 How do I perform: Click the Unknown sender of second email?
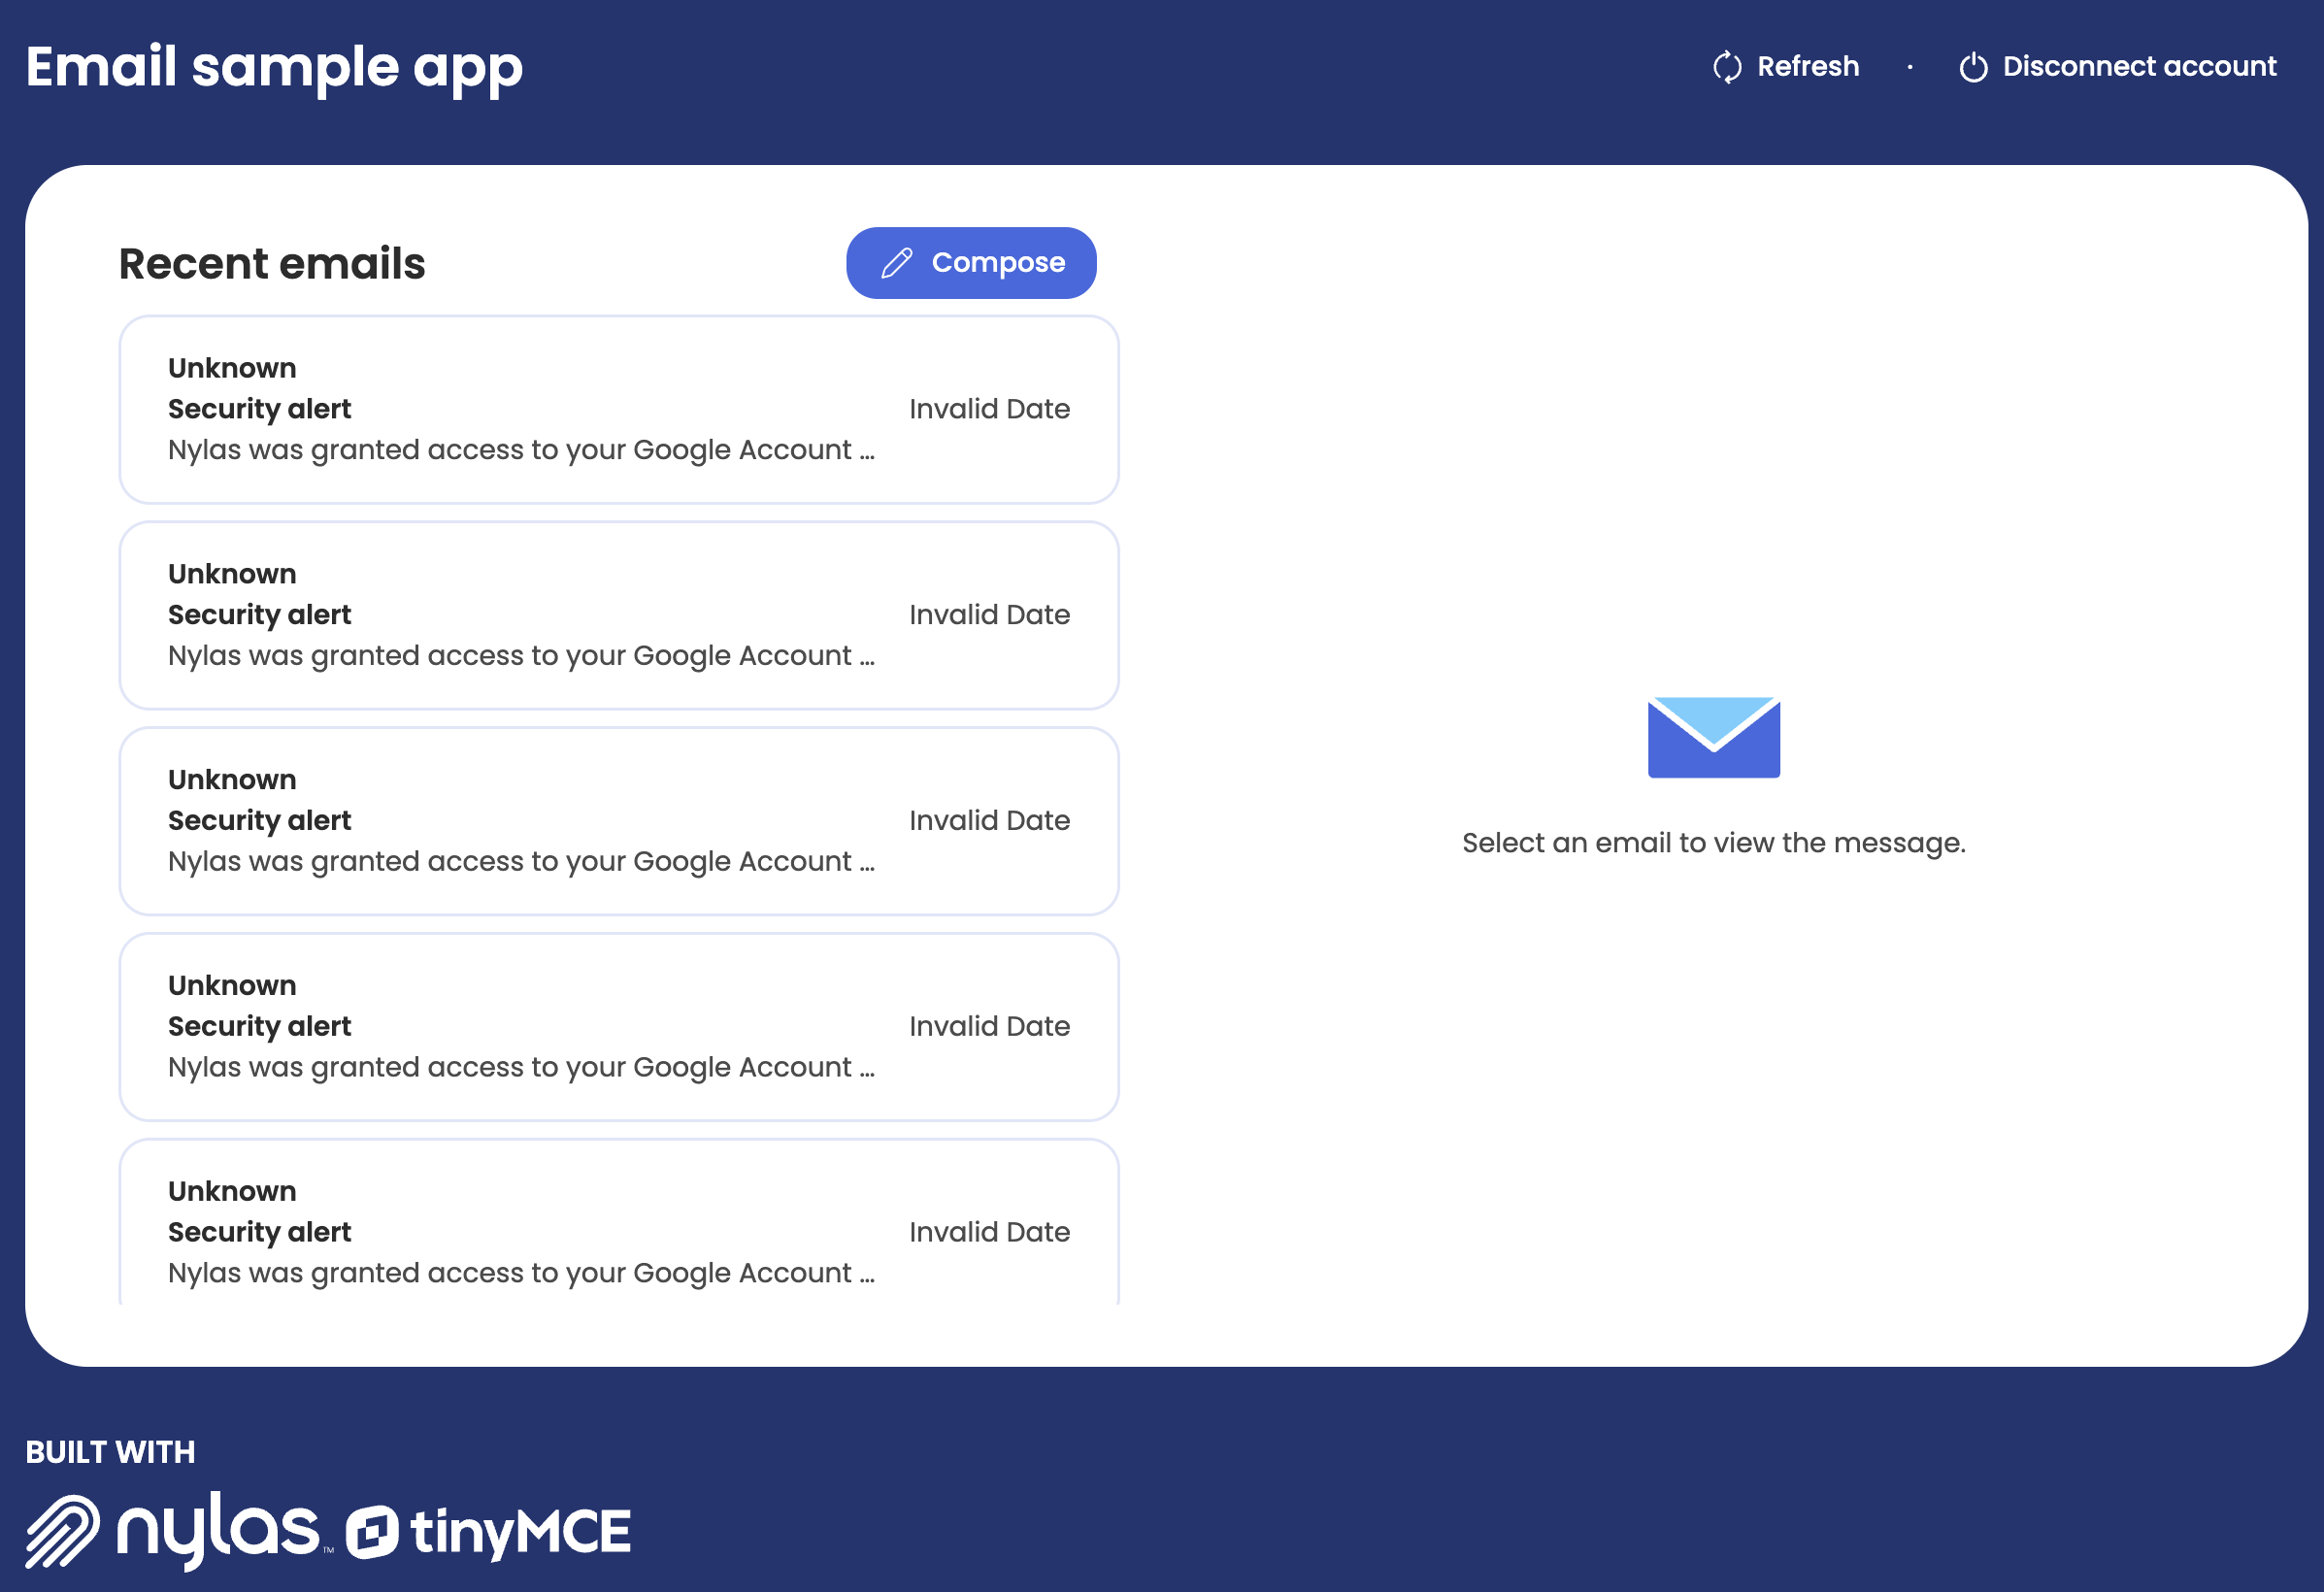tap(232, 574)
